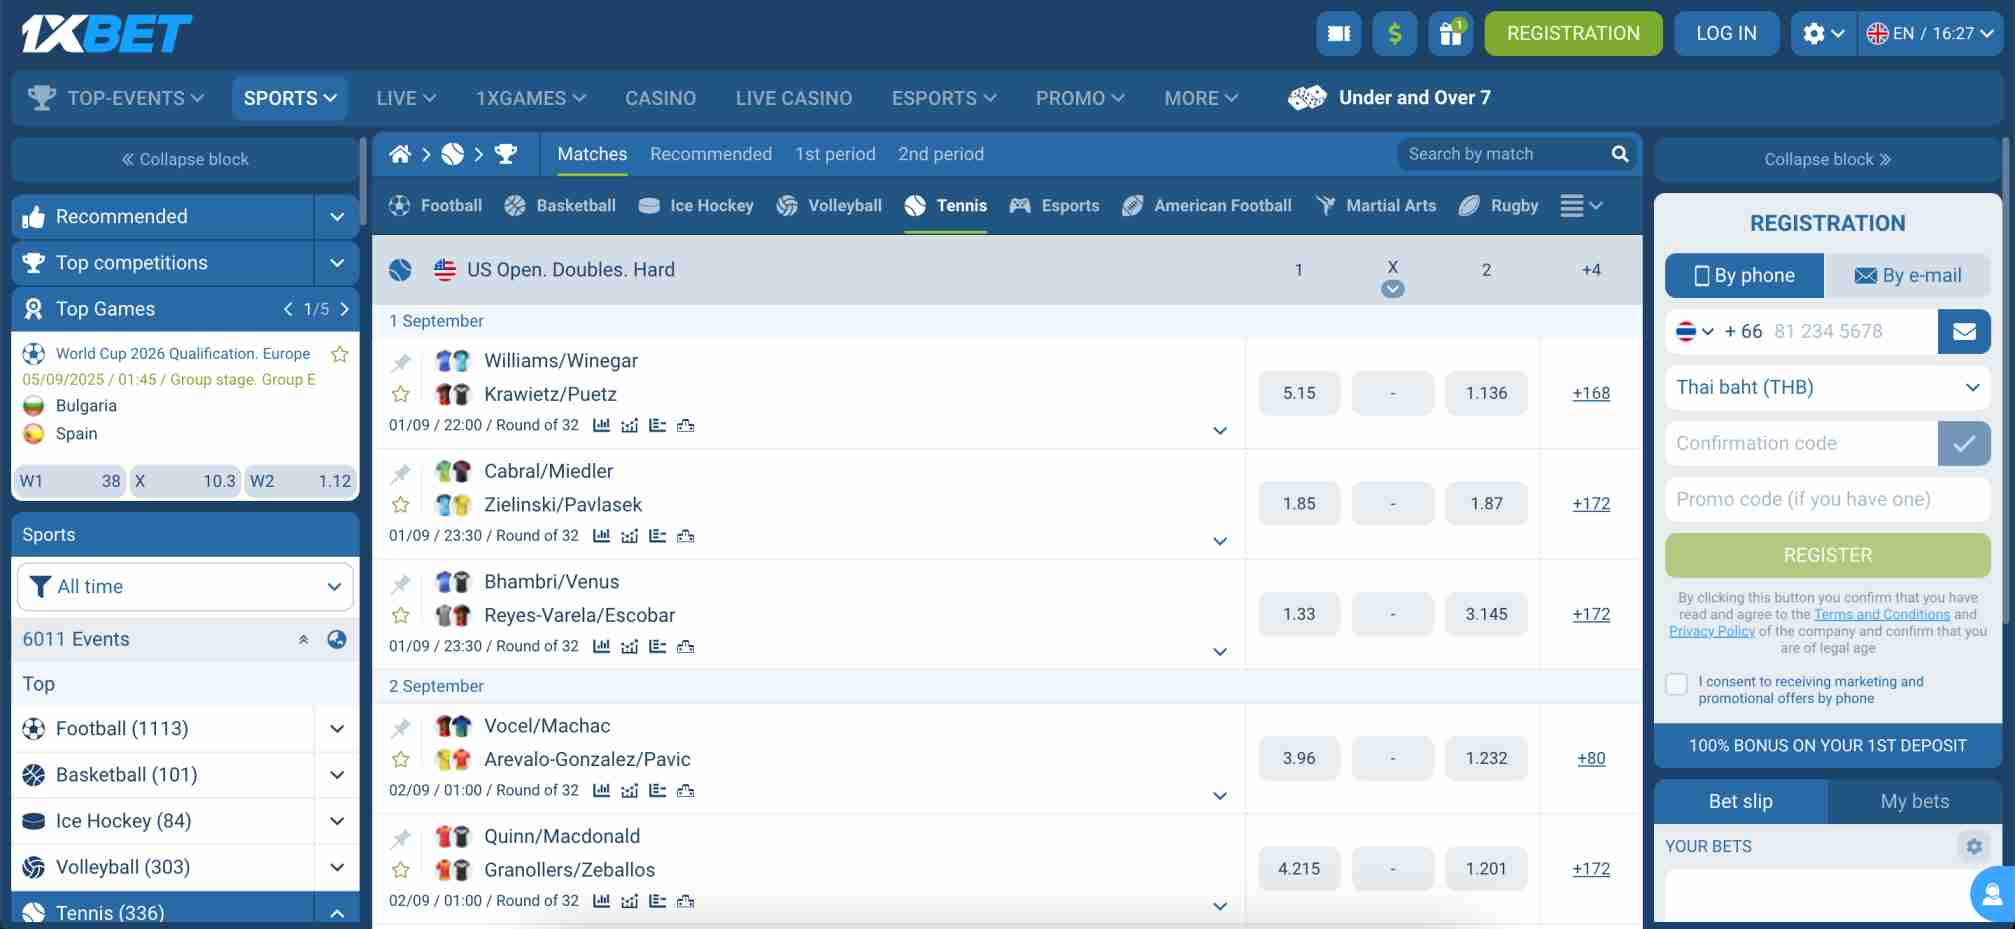Open the last info icon for Quinn/Macdonald
2015x929 pixels.
[685, 901]
